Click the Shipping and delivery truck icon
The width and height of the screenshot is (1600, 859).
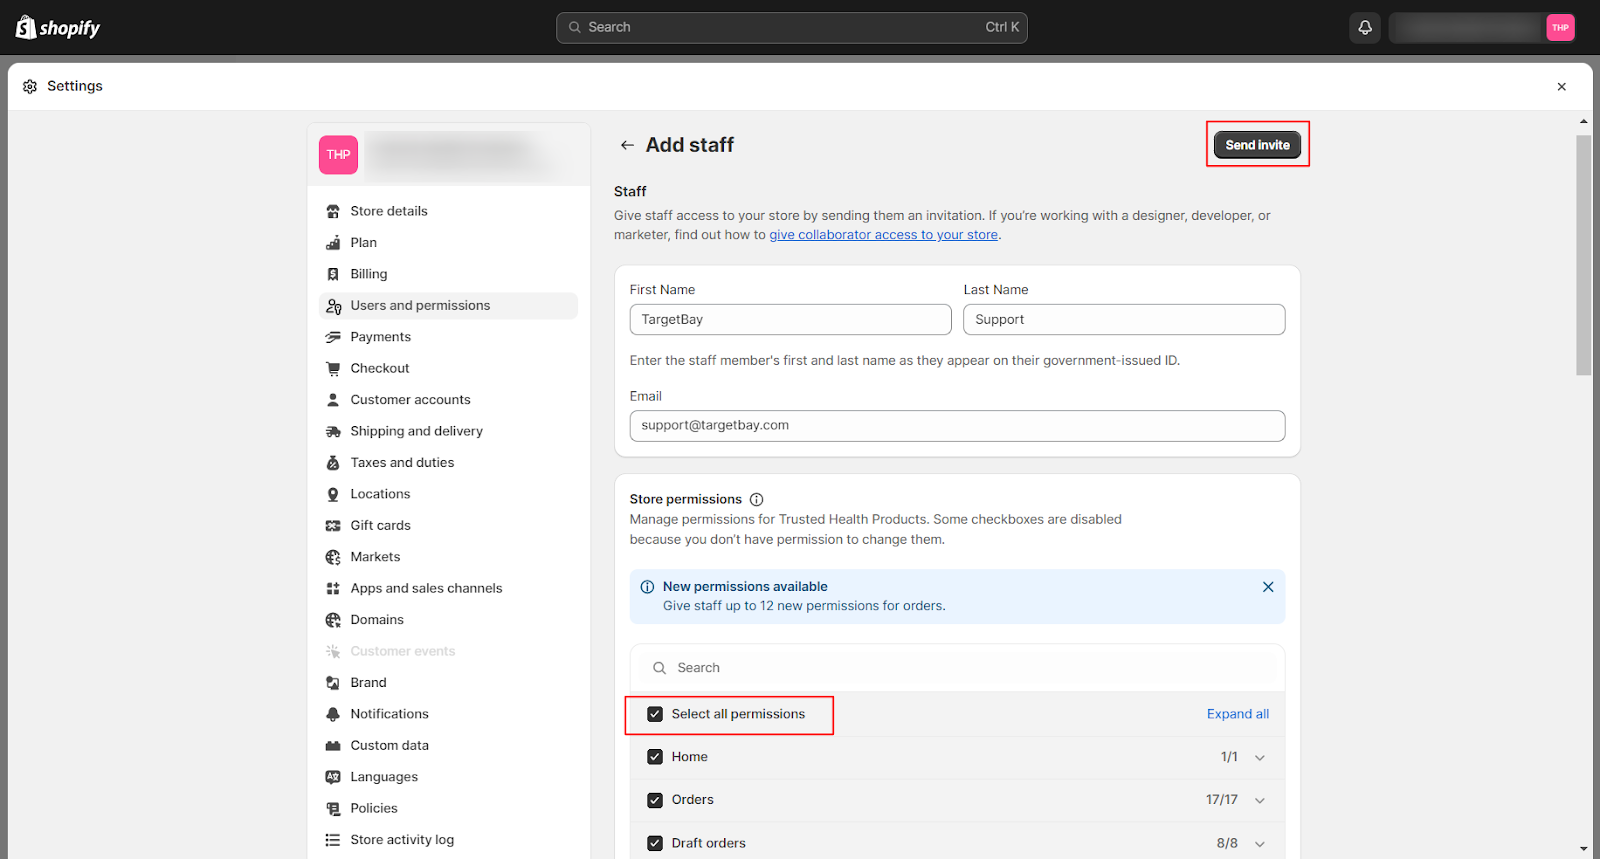point(333,431)
